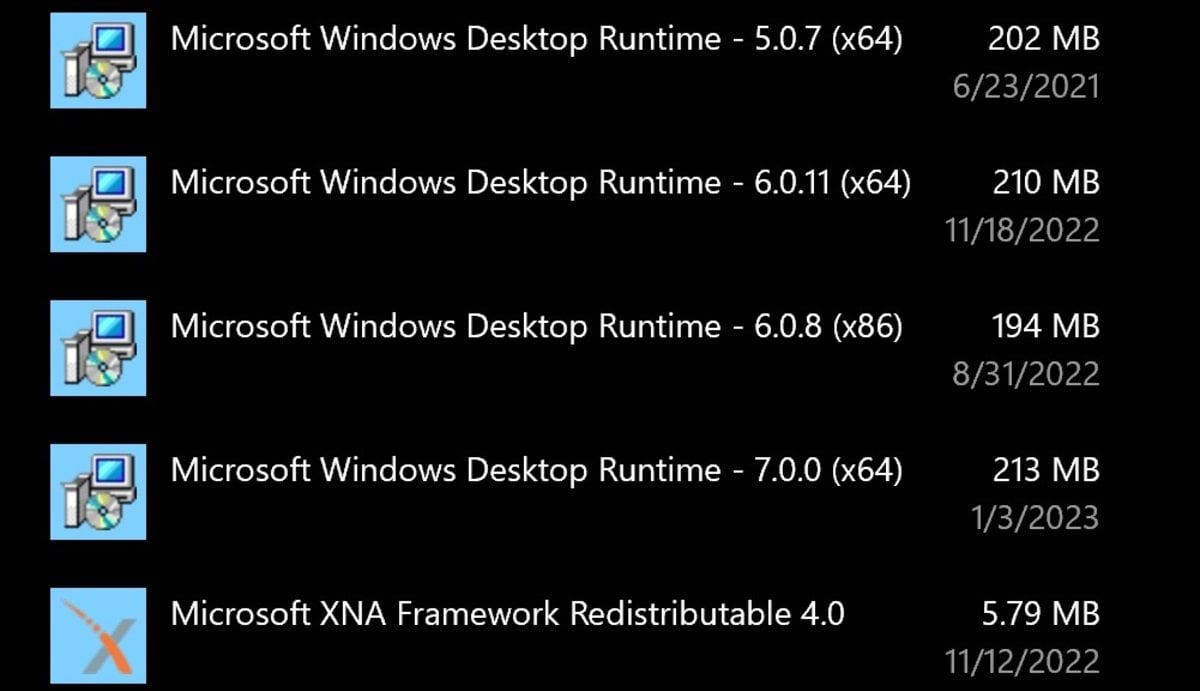The height and width of the screenshot is (691, 1200).
Task: Select Microsoft Windows Desktop Runtime - 6.0.11 (x64)
Action: point(541,183)
